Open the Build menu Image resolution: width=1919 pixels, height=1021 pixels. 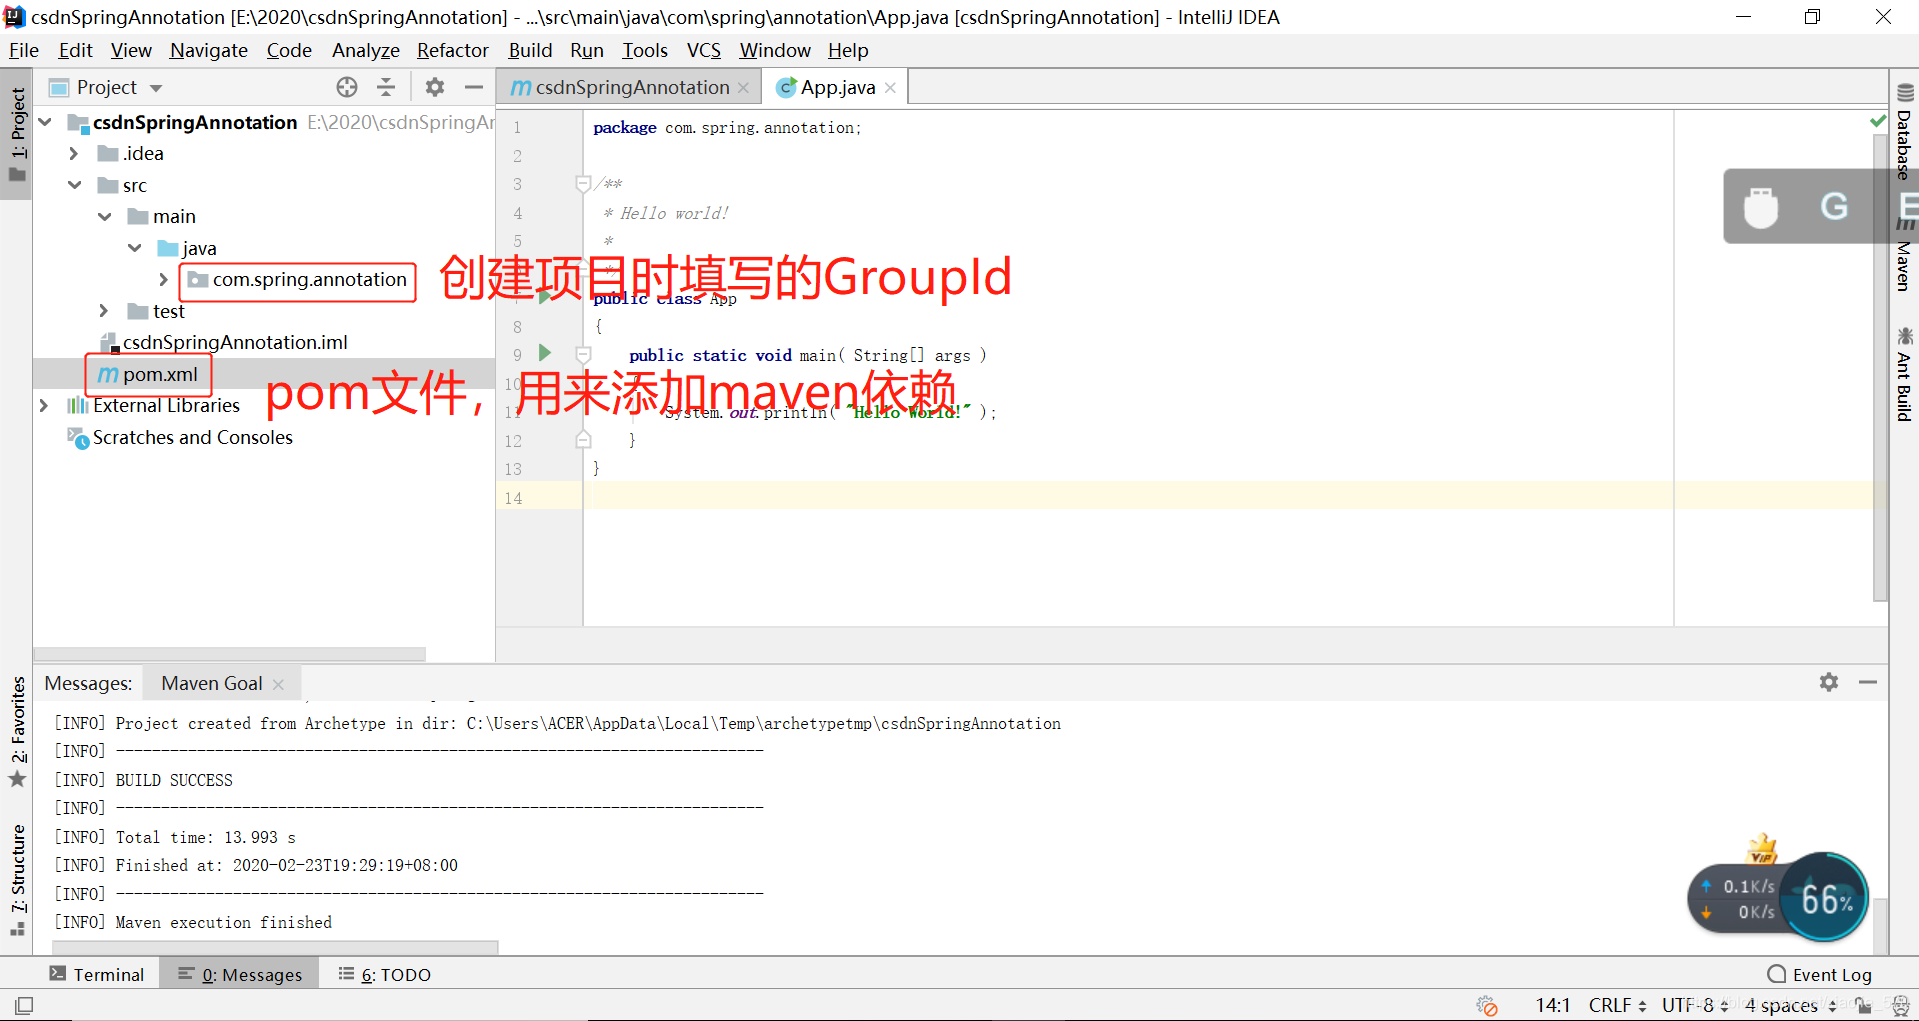(x=530, y=50)
